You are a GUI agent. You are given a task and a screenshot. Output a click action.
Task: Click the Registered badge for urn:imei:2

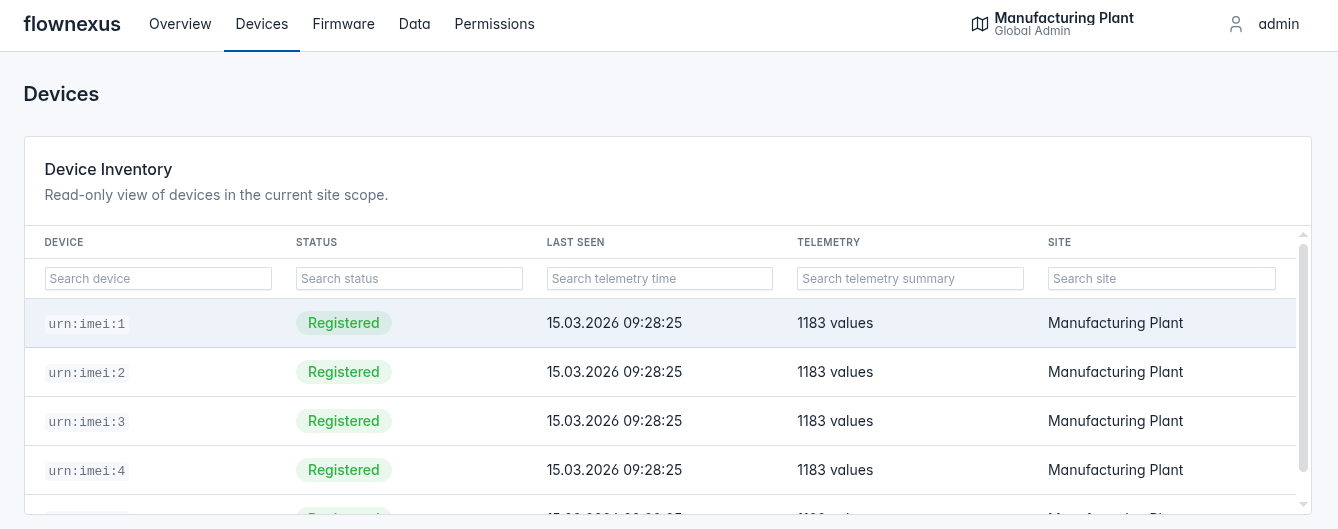(343, 372)
